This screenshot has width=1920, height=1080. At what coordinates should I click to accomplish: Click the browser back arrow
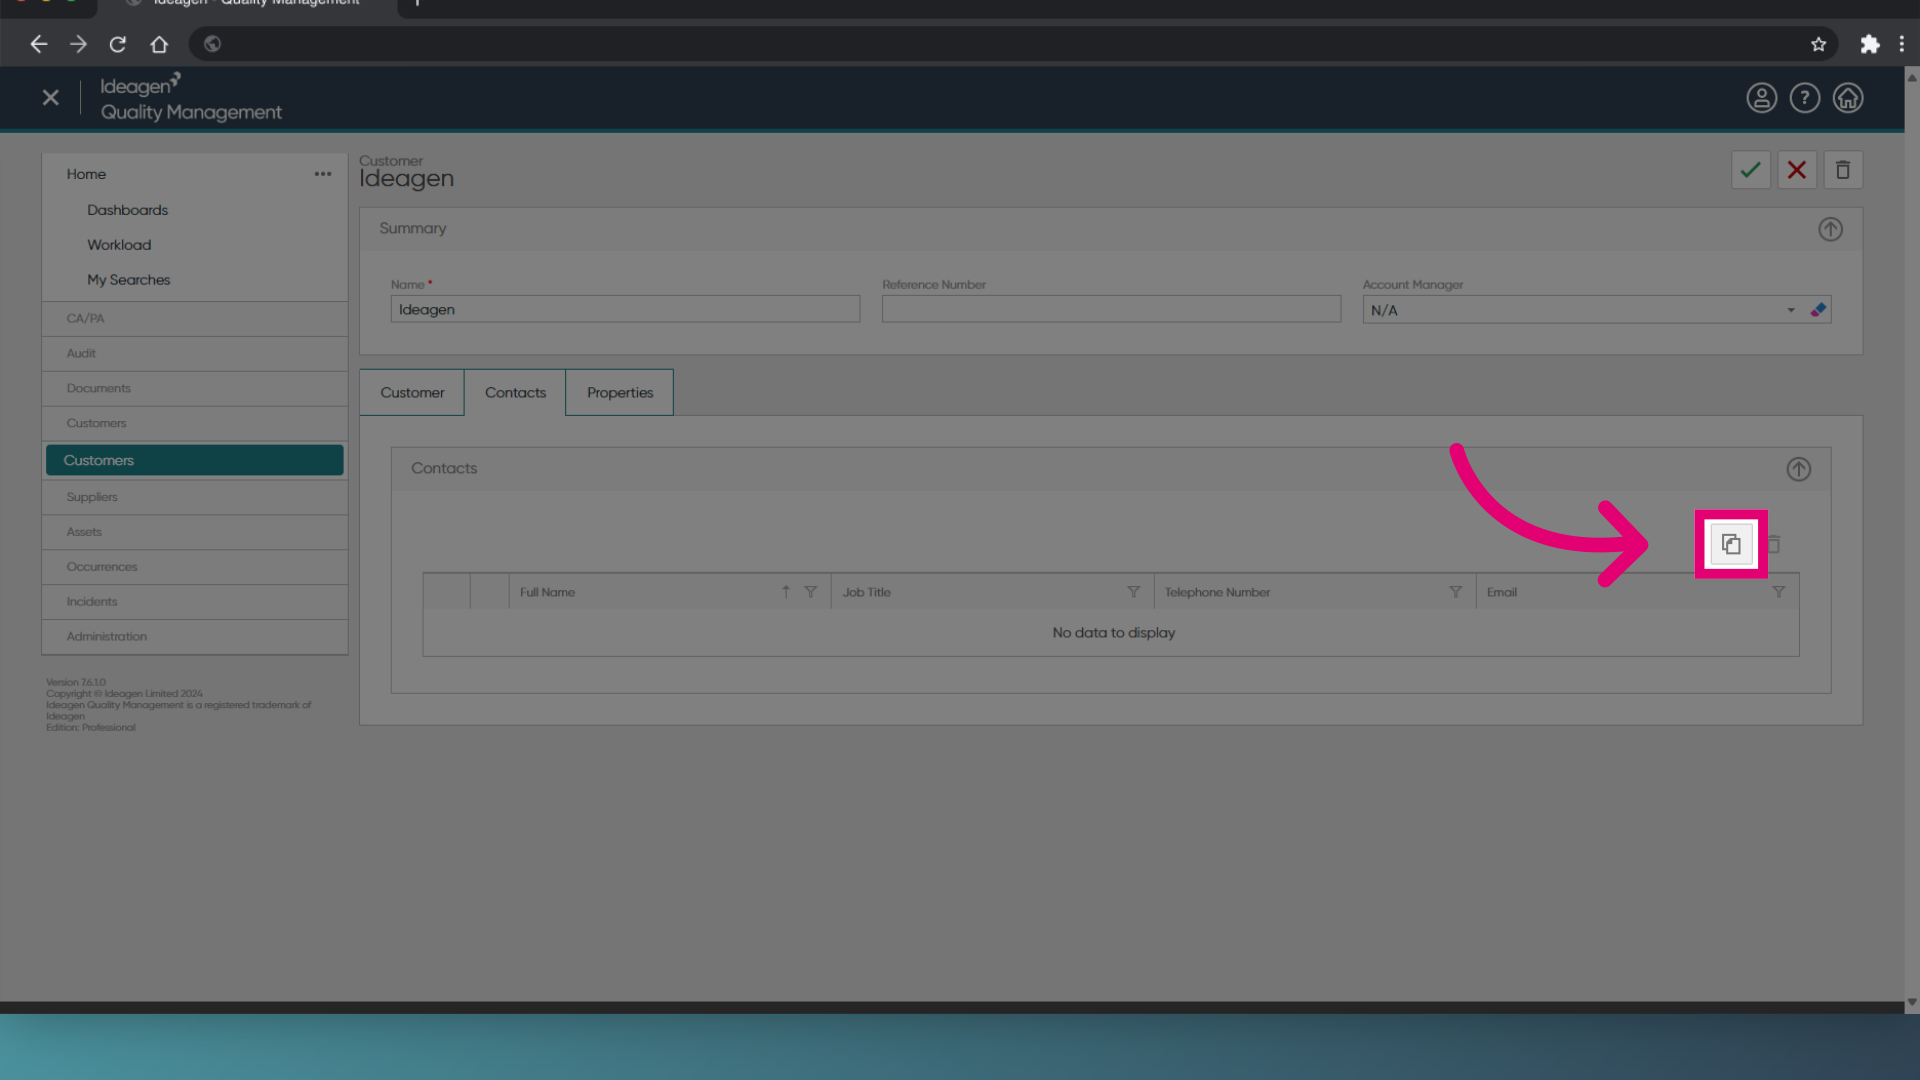point(39,44)
